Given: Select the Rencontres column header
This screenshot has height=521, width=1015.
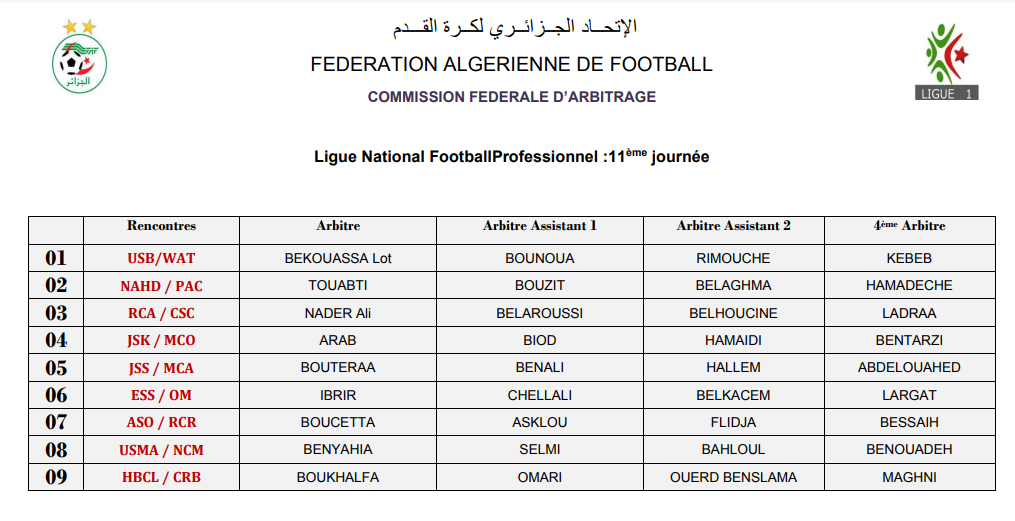Looking at the screenshot, I should click(161, 227).
